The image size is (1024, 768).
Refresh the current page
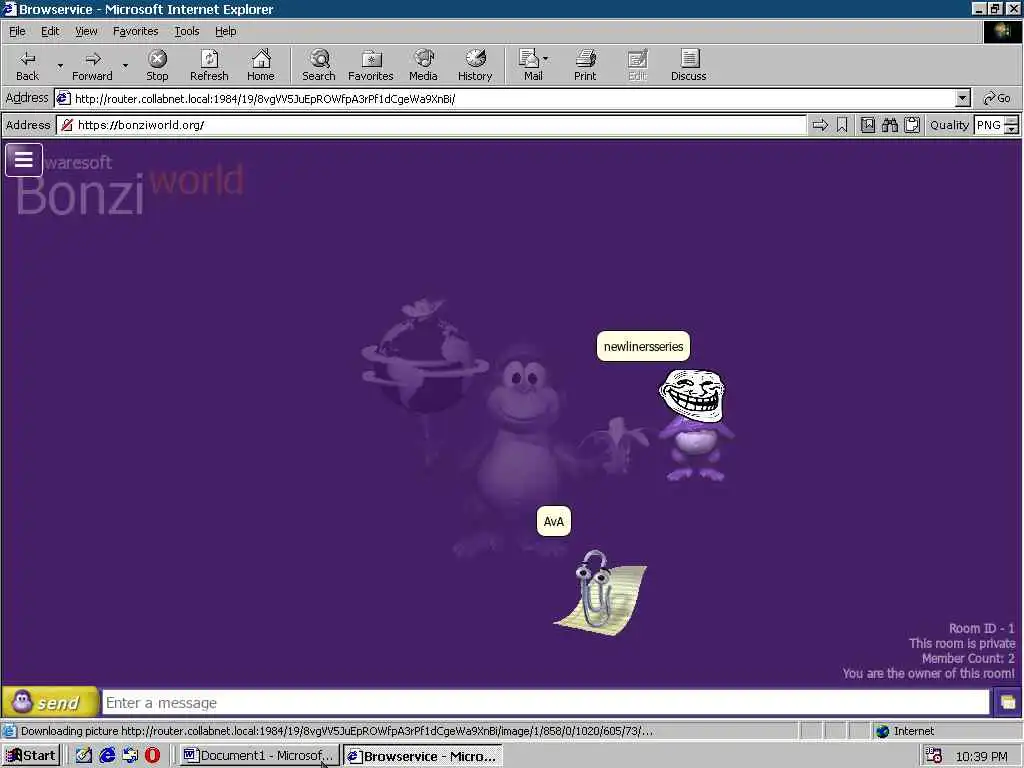coord(209,65)
